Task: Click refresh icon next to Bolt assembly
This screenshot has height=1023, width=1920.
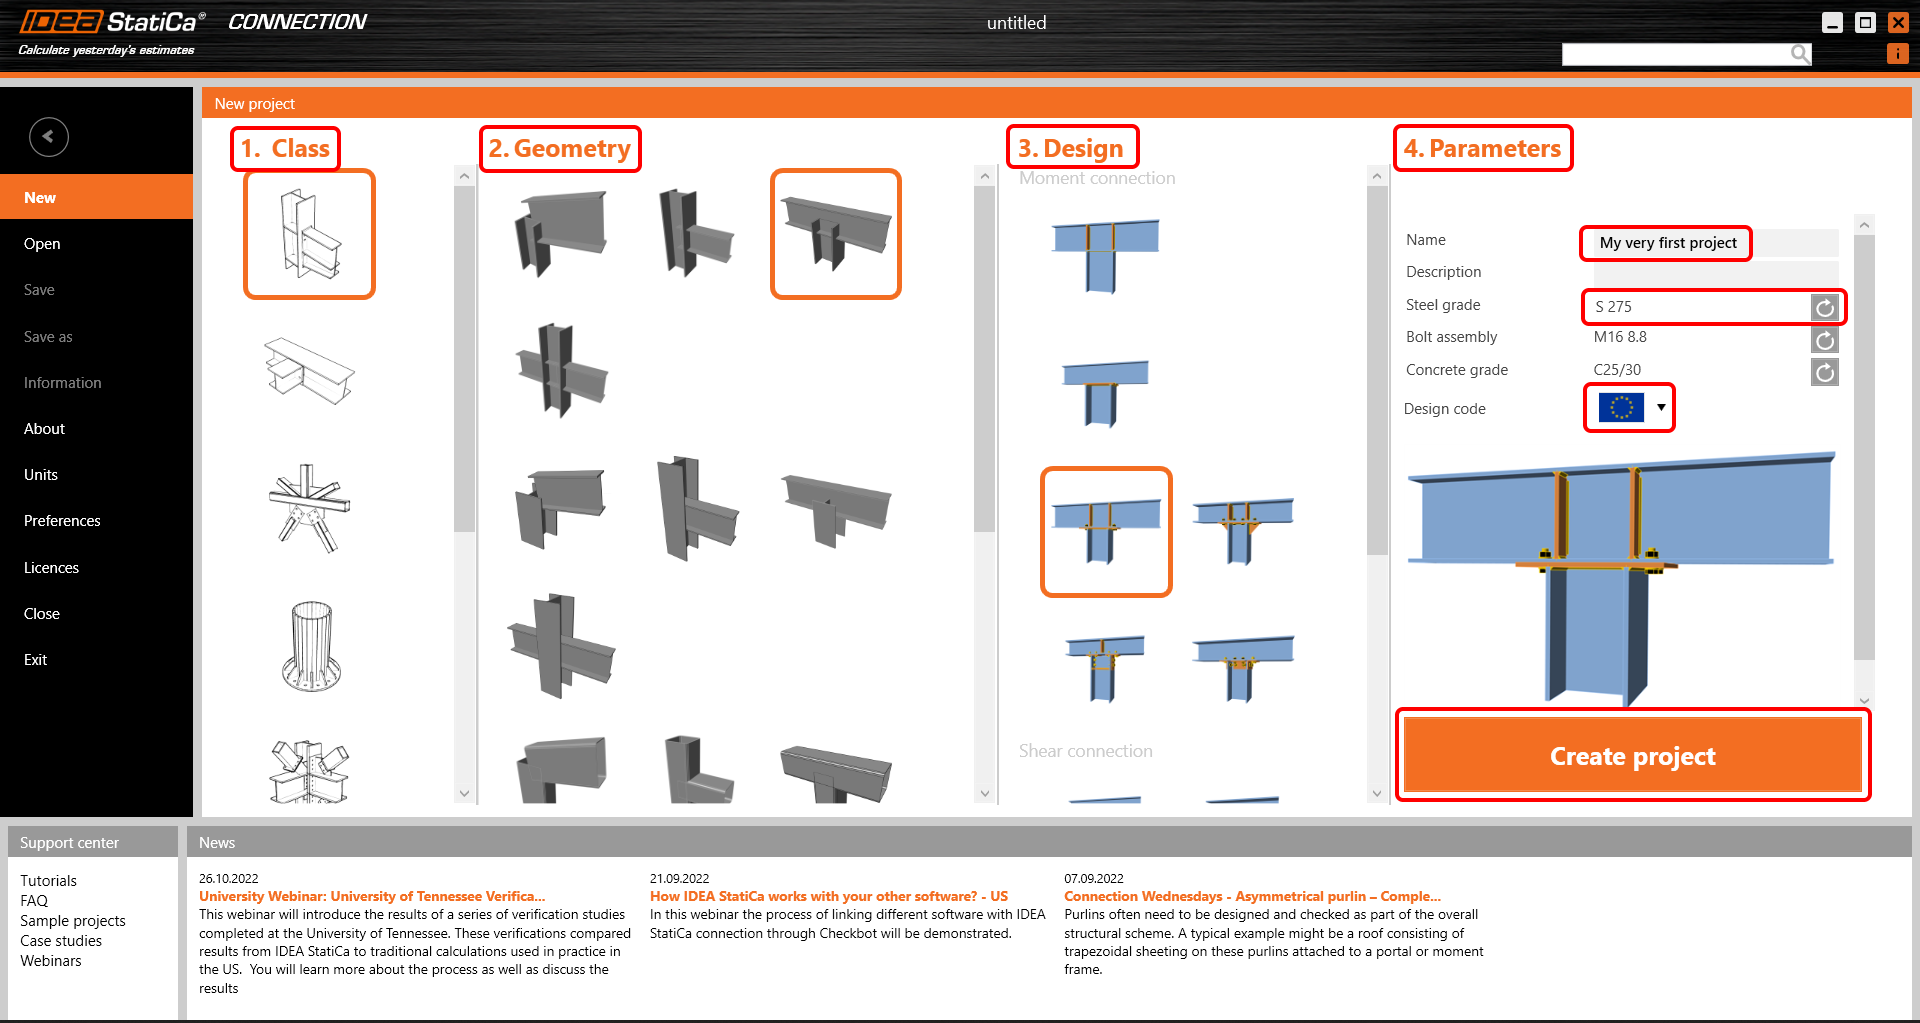Action: click(1825, 340)
